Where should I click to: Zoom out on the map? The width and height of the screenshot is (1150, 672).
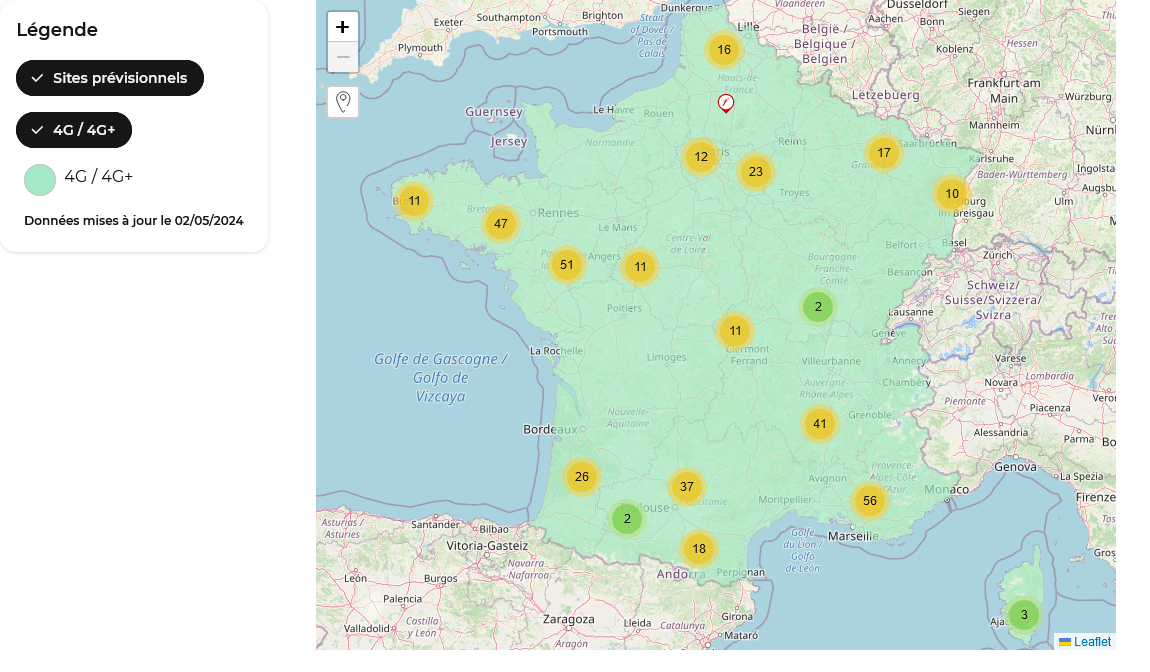tap(343, 57)
